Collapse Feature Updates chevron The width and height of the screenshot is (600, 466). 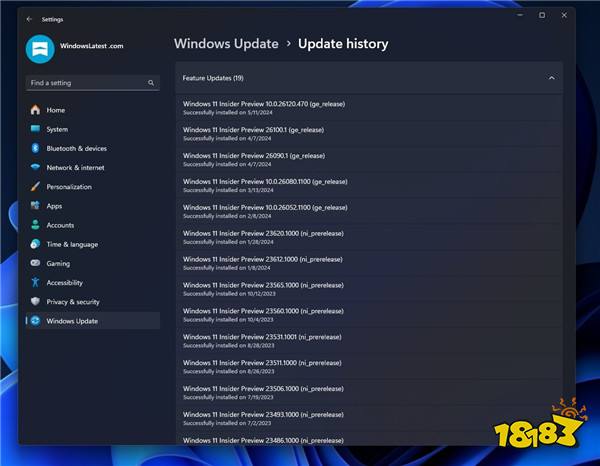click(x=551, y=78)
